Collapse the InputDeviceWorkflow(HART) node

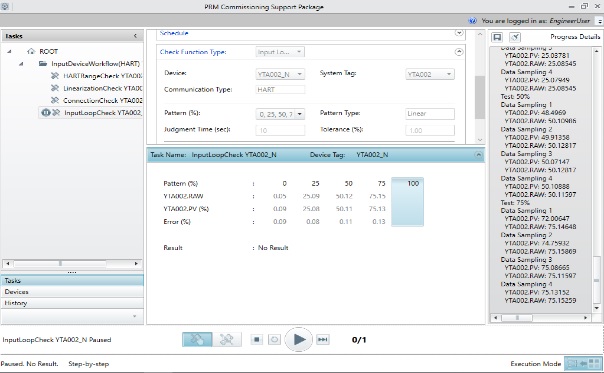tap(21, 64)
